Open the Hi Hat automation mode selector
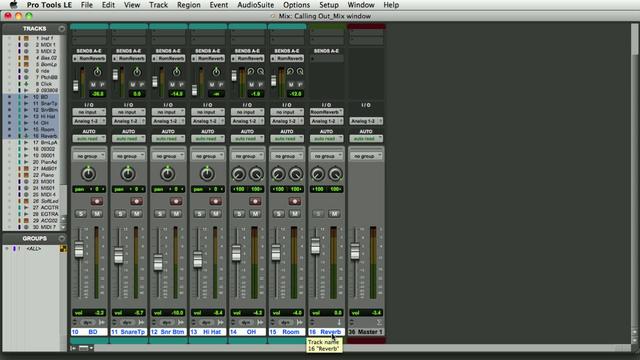Screen dimensions: 640x360 [x=208, y=139]
